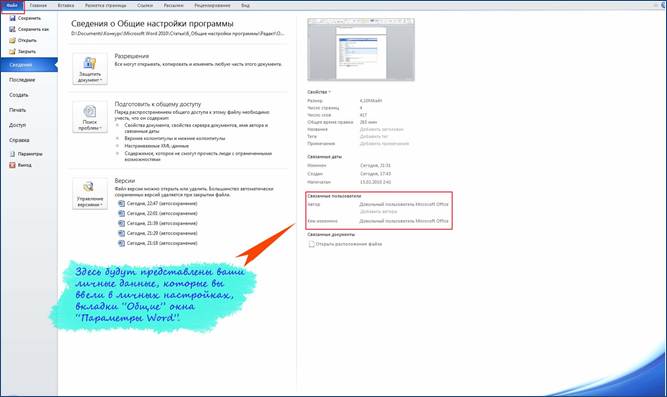Image resolution: width=667 pixels, height=397 pixels.
Task: Open the Последние documents list
Action: (22, 80)
